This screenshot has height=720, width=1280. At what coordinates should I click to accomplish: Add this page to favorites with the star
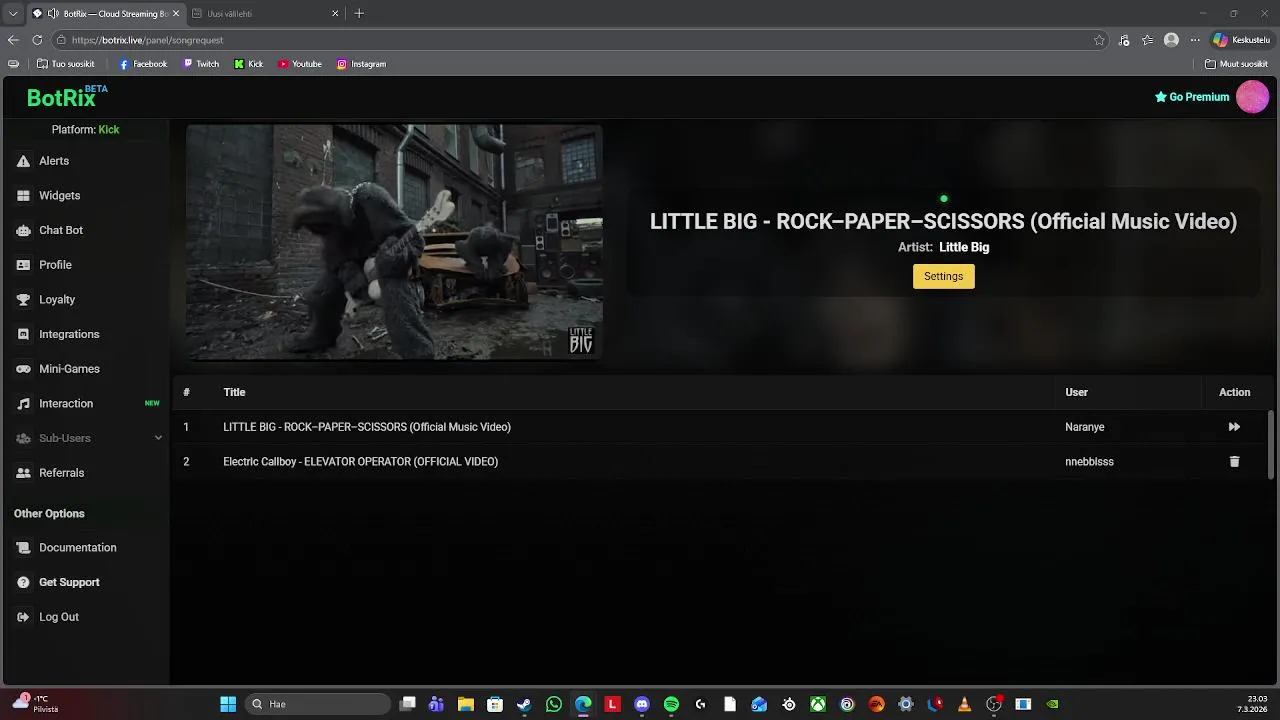coord(1099,40)
